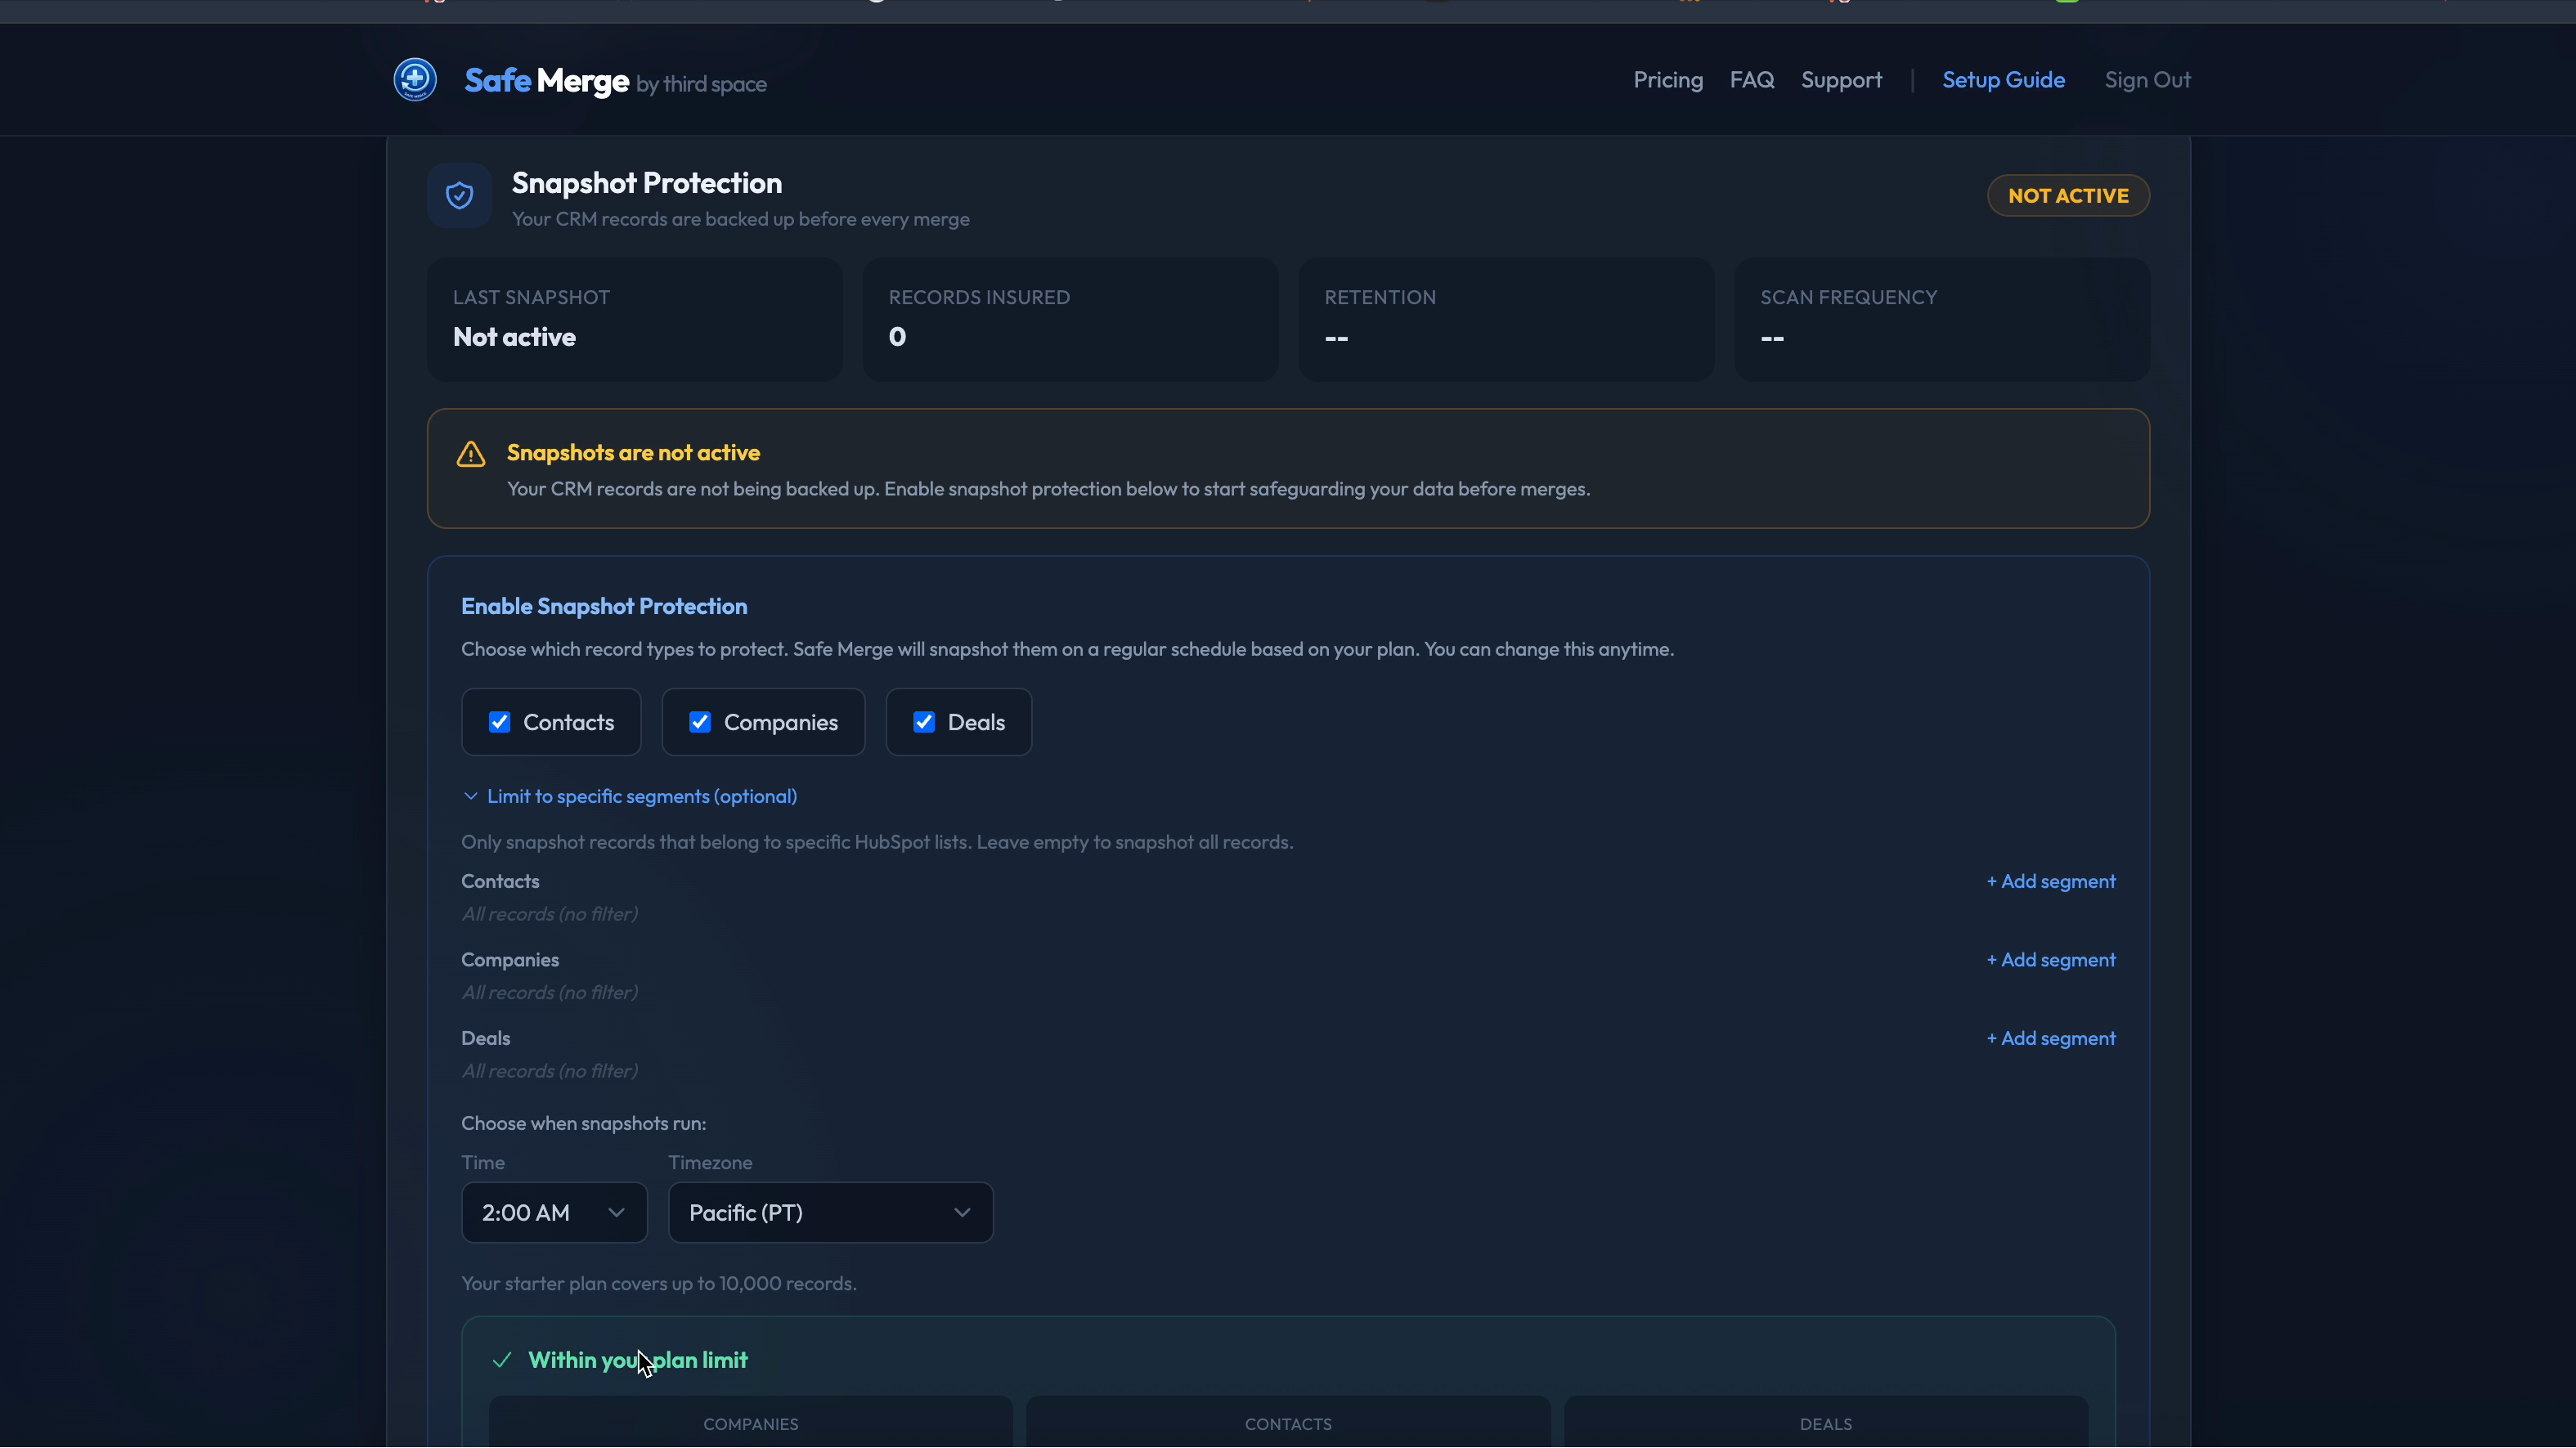The width and height of the screenshot is (2576, 1448).
Task: Open the Timezone dropdown showing Pacific (PT)
Action: pos(829,1212)
